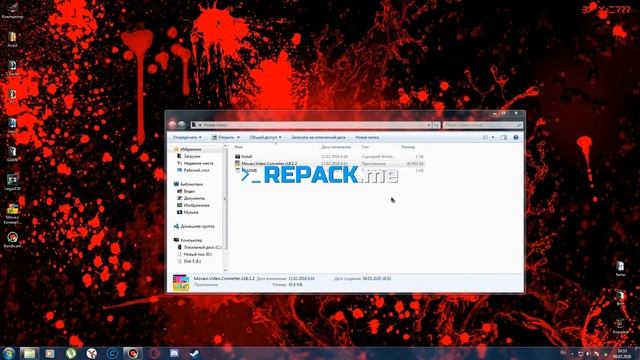
Task: Open Explorer help question mark icon
Action: click(x=516, y=138)
